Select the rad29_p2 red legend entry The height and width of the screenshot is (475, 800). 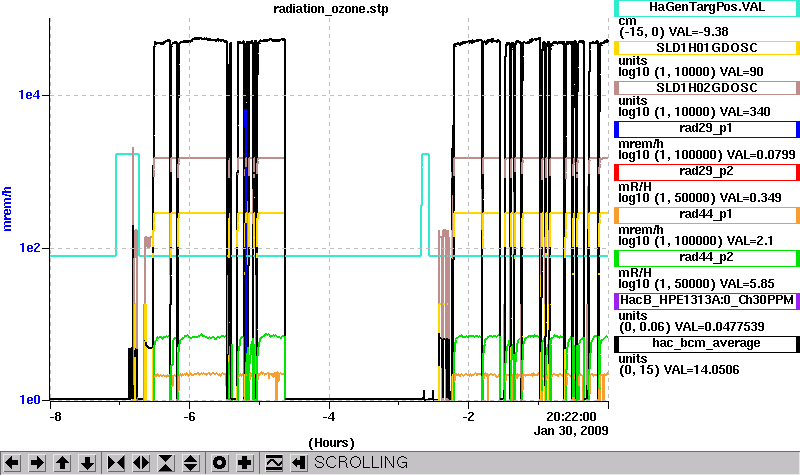707,171
